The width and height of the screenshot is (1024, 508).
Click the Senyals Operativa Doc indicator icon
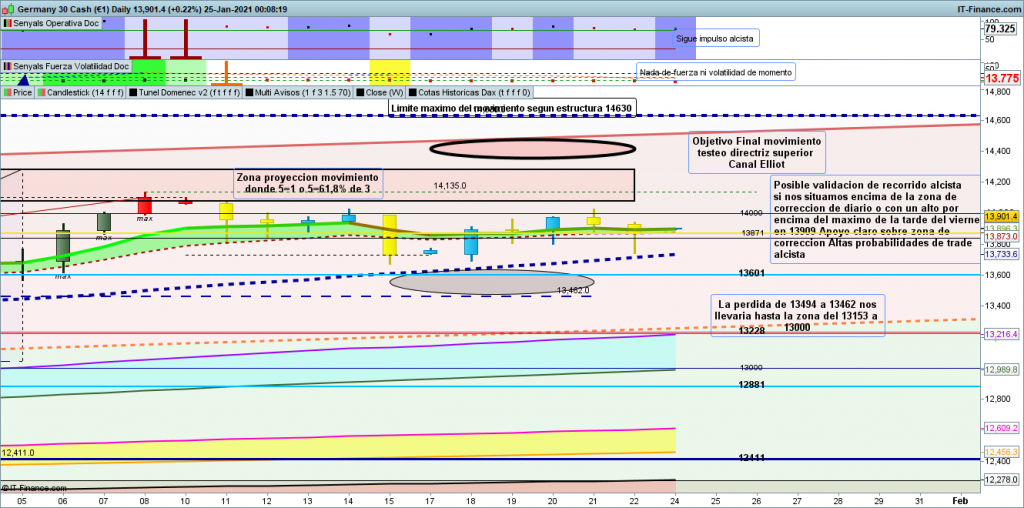pyautogui.click(x=7, y=21)
